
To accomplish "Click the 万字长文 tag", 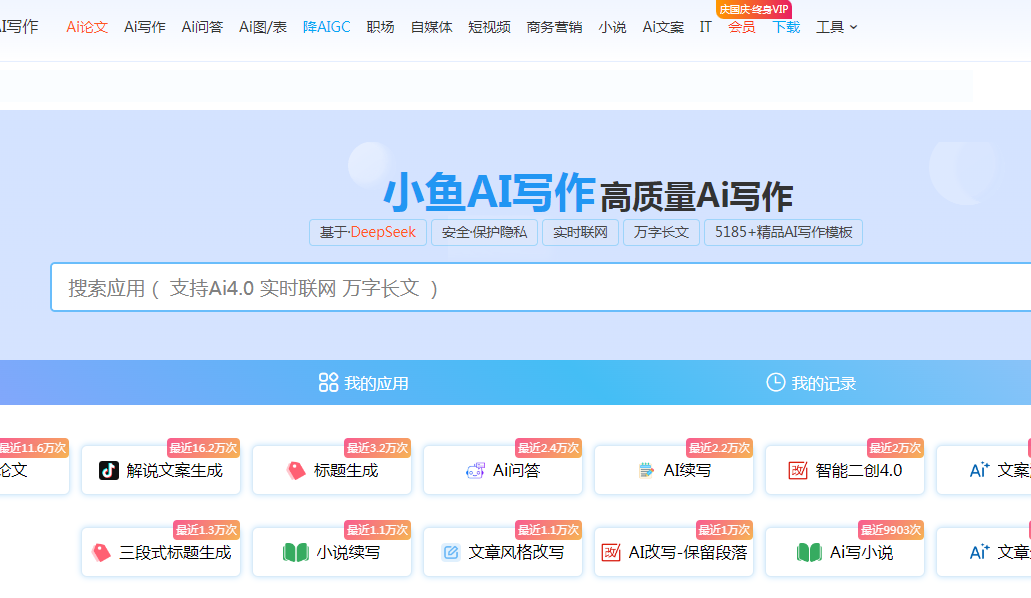I will pyautogui.click(x=661, y=232).
